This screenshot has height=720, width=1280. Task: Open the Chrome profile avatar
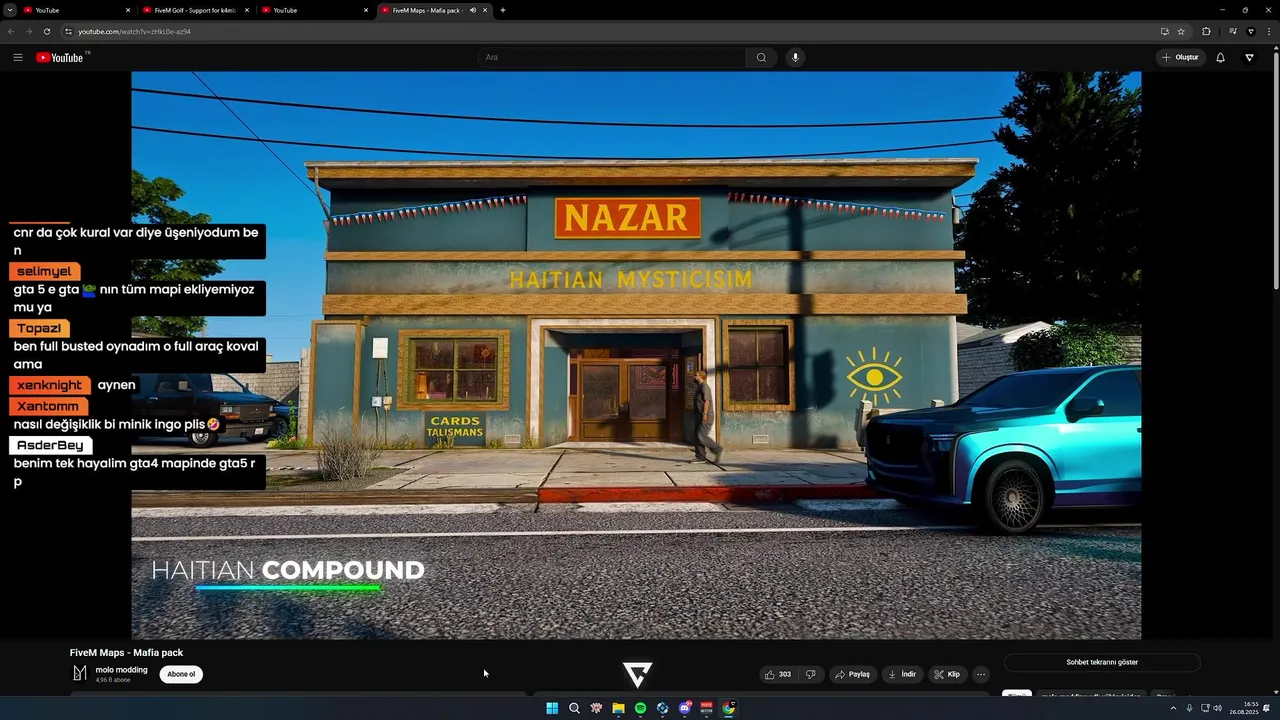click(1251, 31)
